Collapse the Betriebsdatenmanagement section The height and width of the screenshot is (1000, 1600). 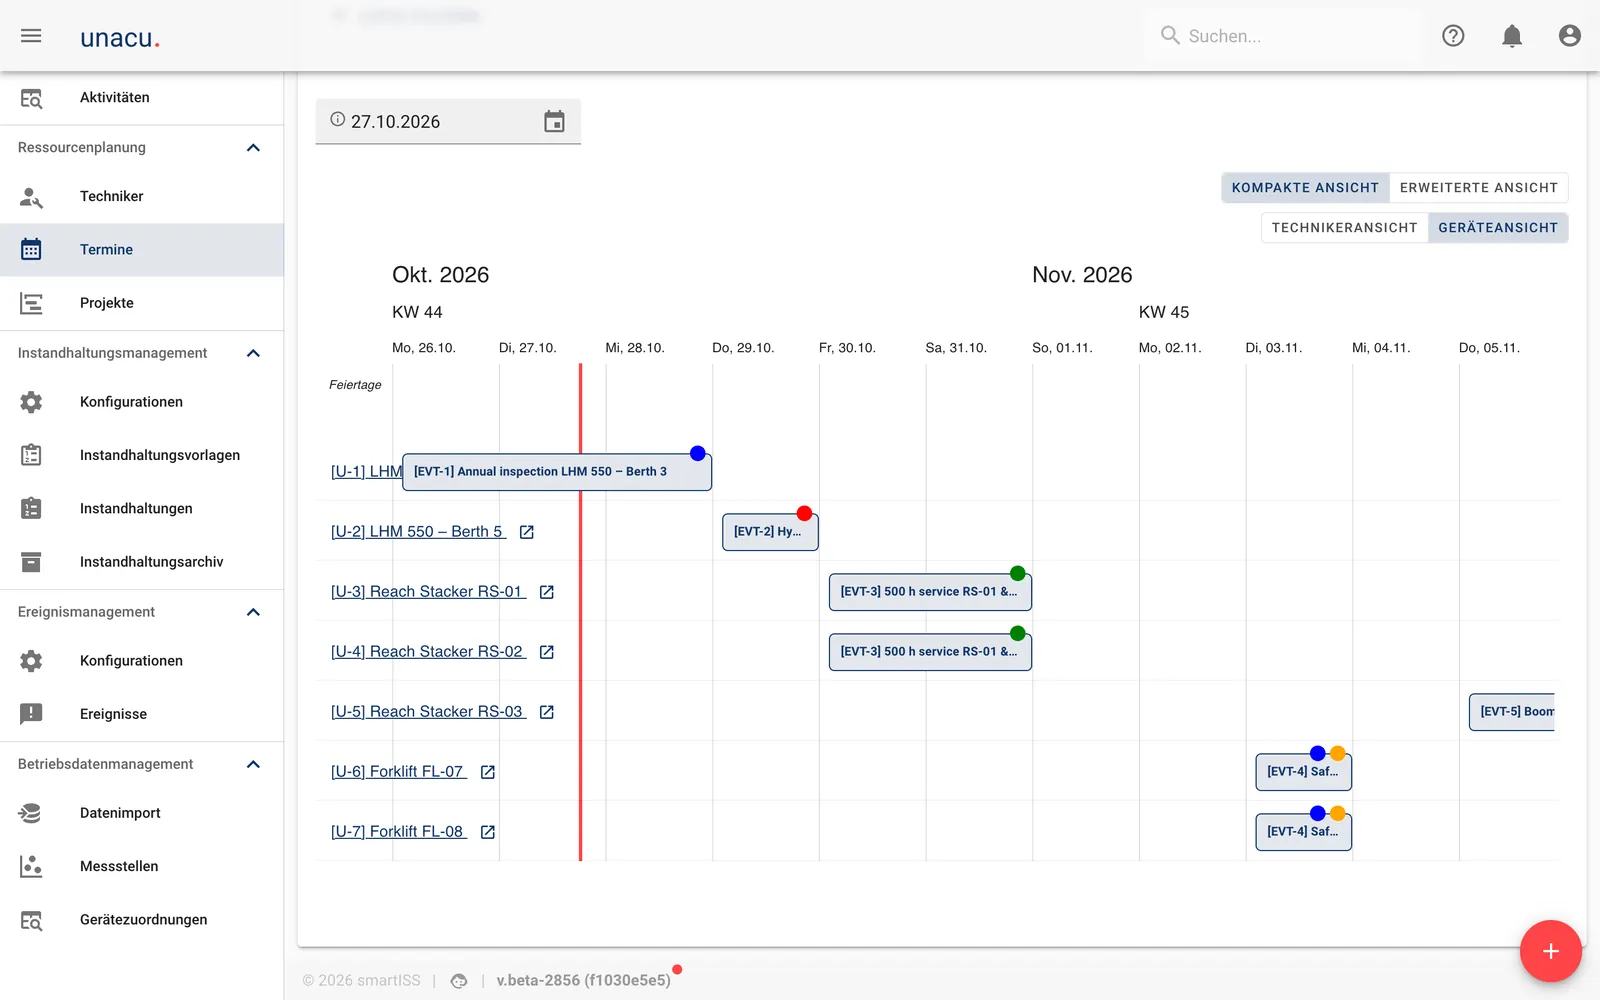point(253,764)
